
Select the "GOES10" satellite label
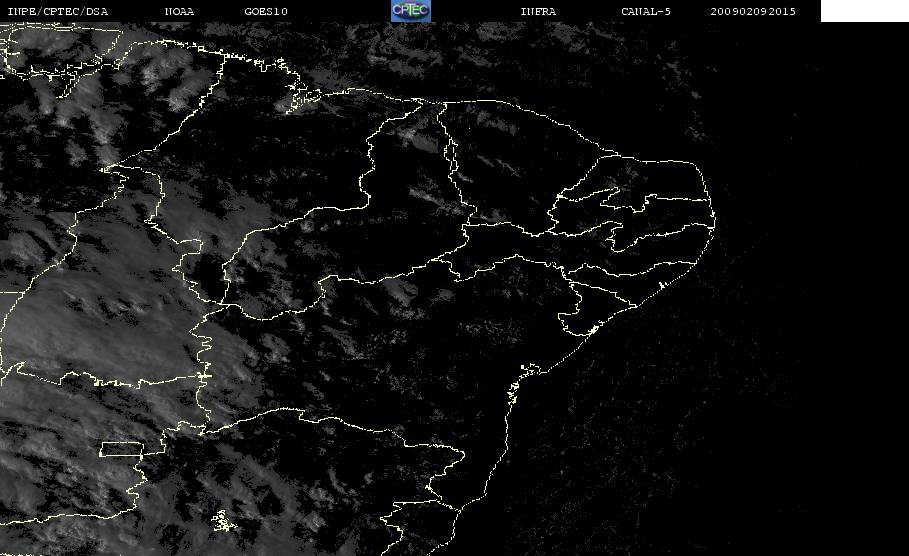(266, 12)
